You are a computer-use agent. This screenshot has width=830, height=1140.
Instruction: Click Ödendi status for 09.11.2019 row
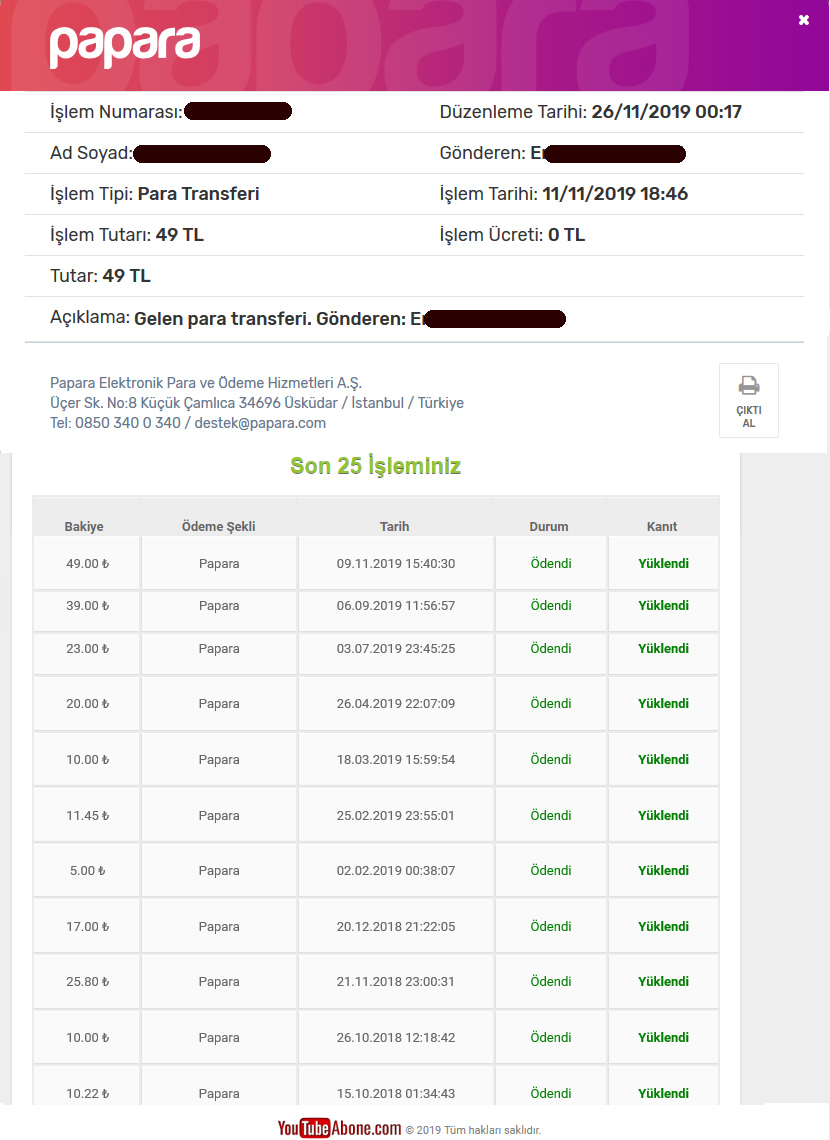pyautogui.click(x=551, y=563)
